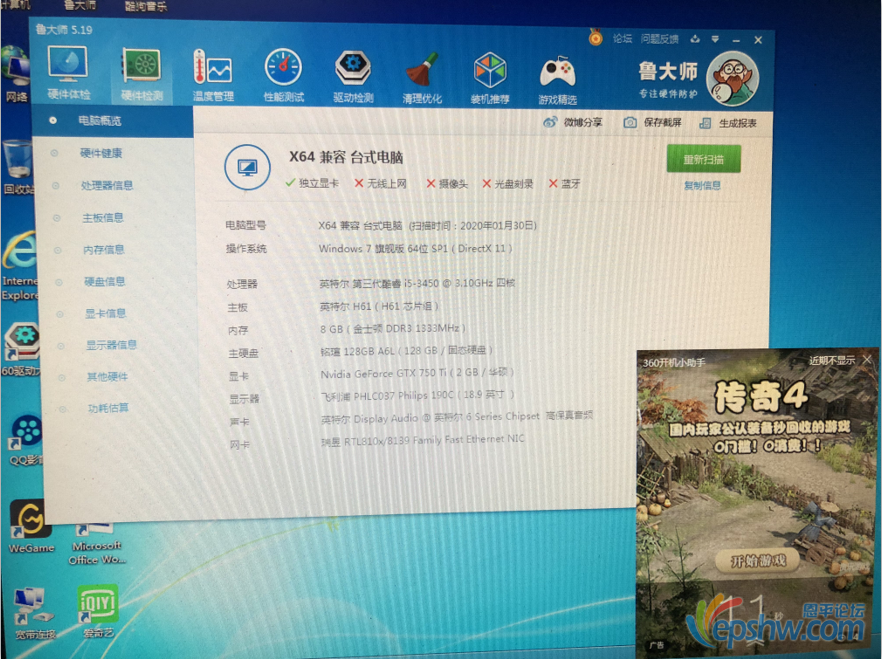The height and width of the screenshot is (659, 882).
Task: Select 内存信息 in the sidebar
Action: pyautogui.click(x=104, y=250)
